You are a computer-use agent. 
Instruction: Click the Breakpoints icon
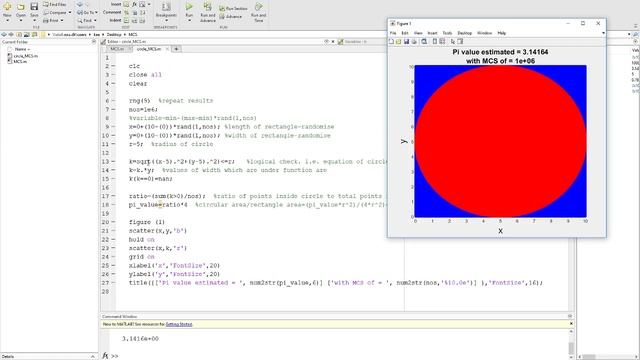(166, 7)
